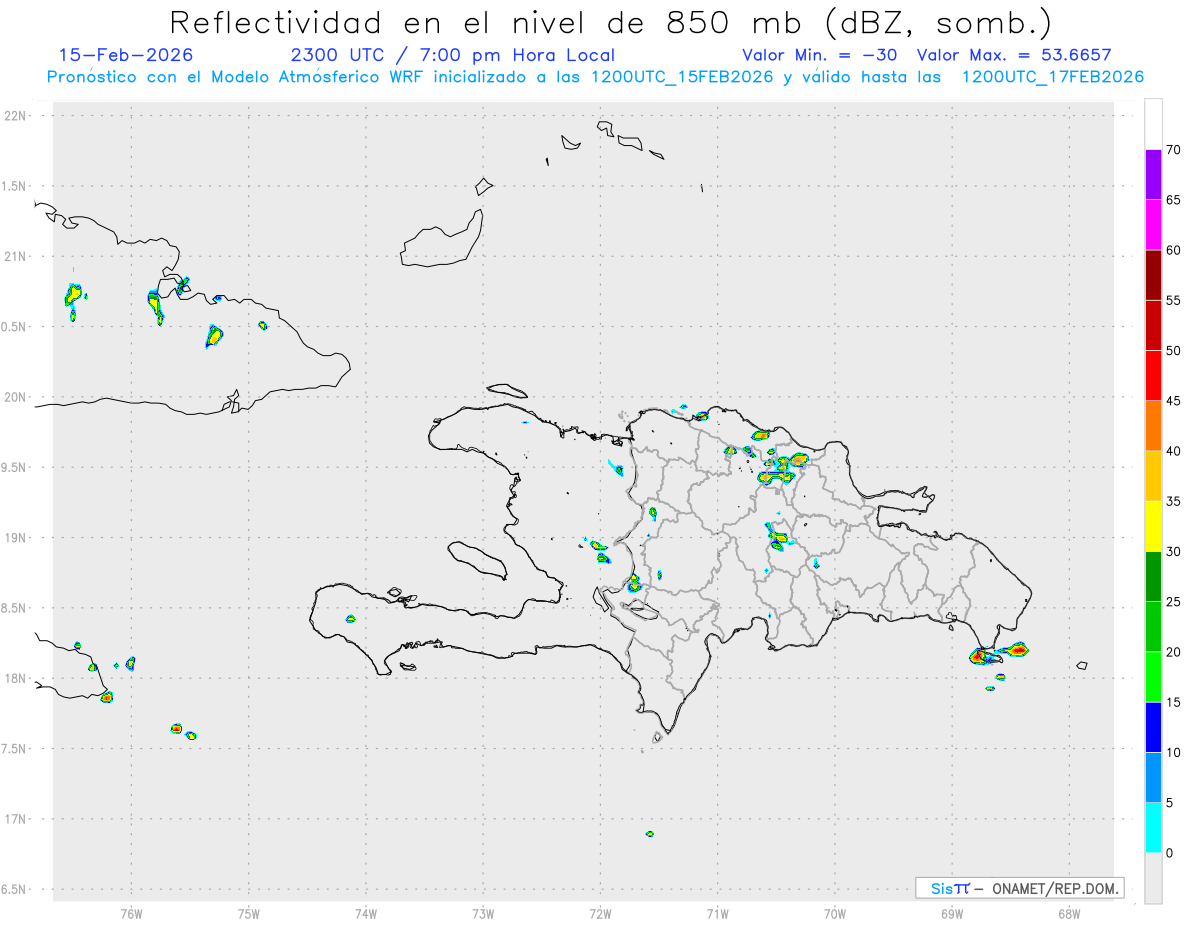Click the magenta 60–65 dBZ colorbar segment
This screenshot has width=1200, height=927.
coord(1153,225)
